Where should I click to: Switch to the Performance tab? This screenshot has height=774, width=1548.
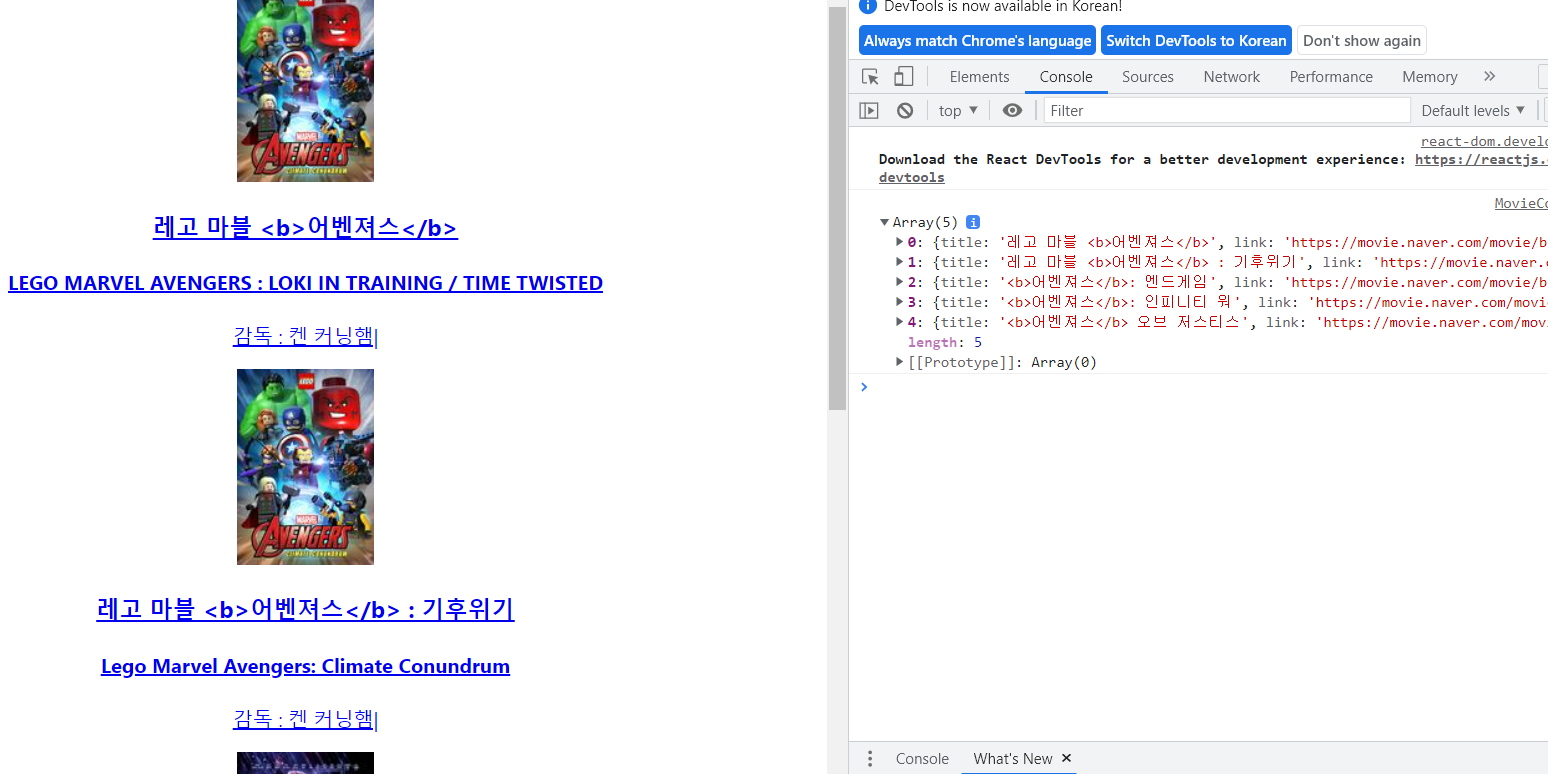(1331, 77)
